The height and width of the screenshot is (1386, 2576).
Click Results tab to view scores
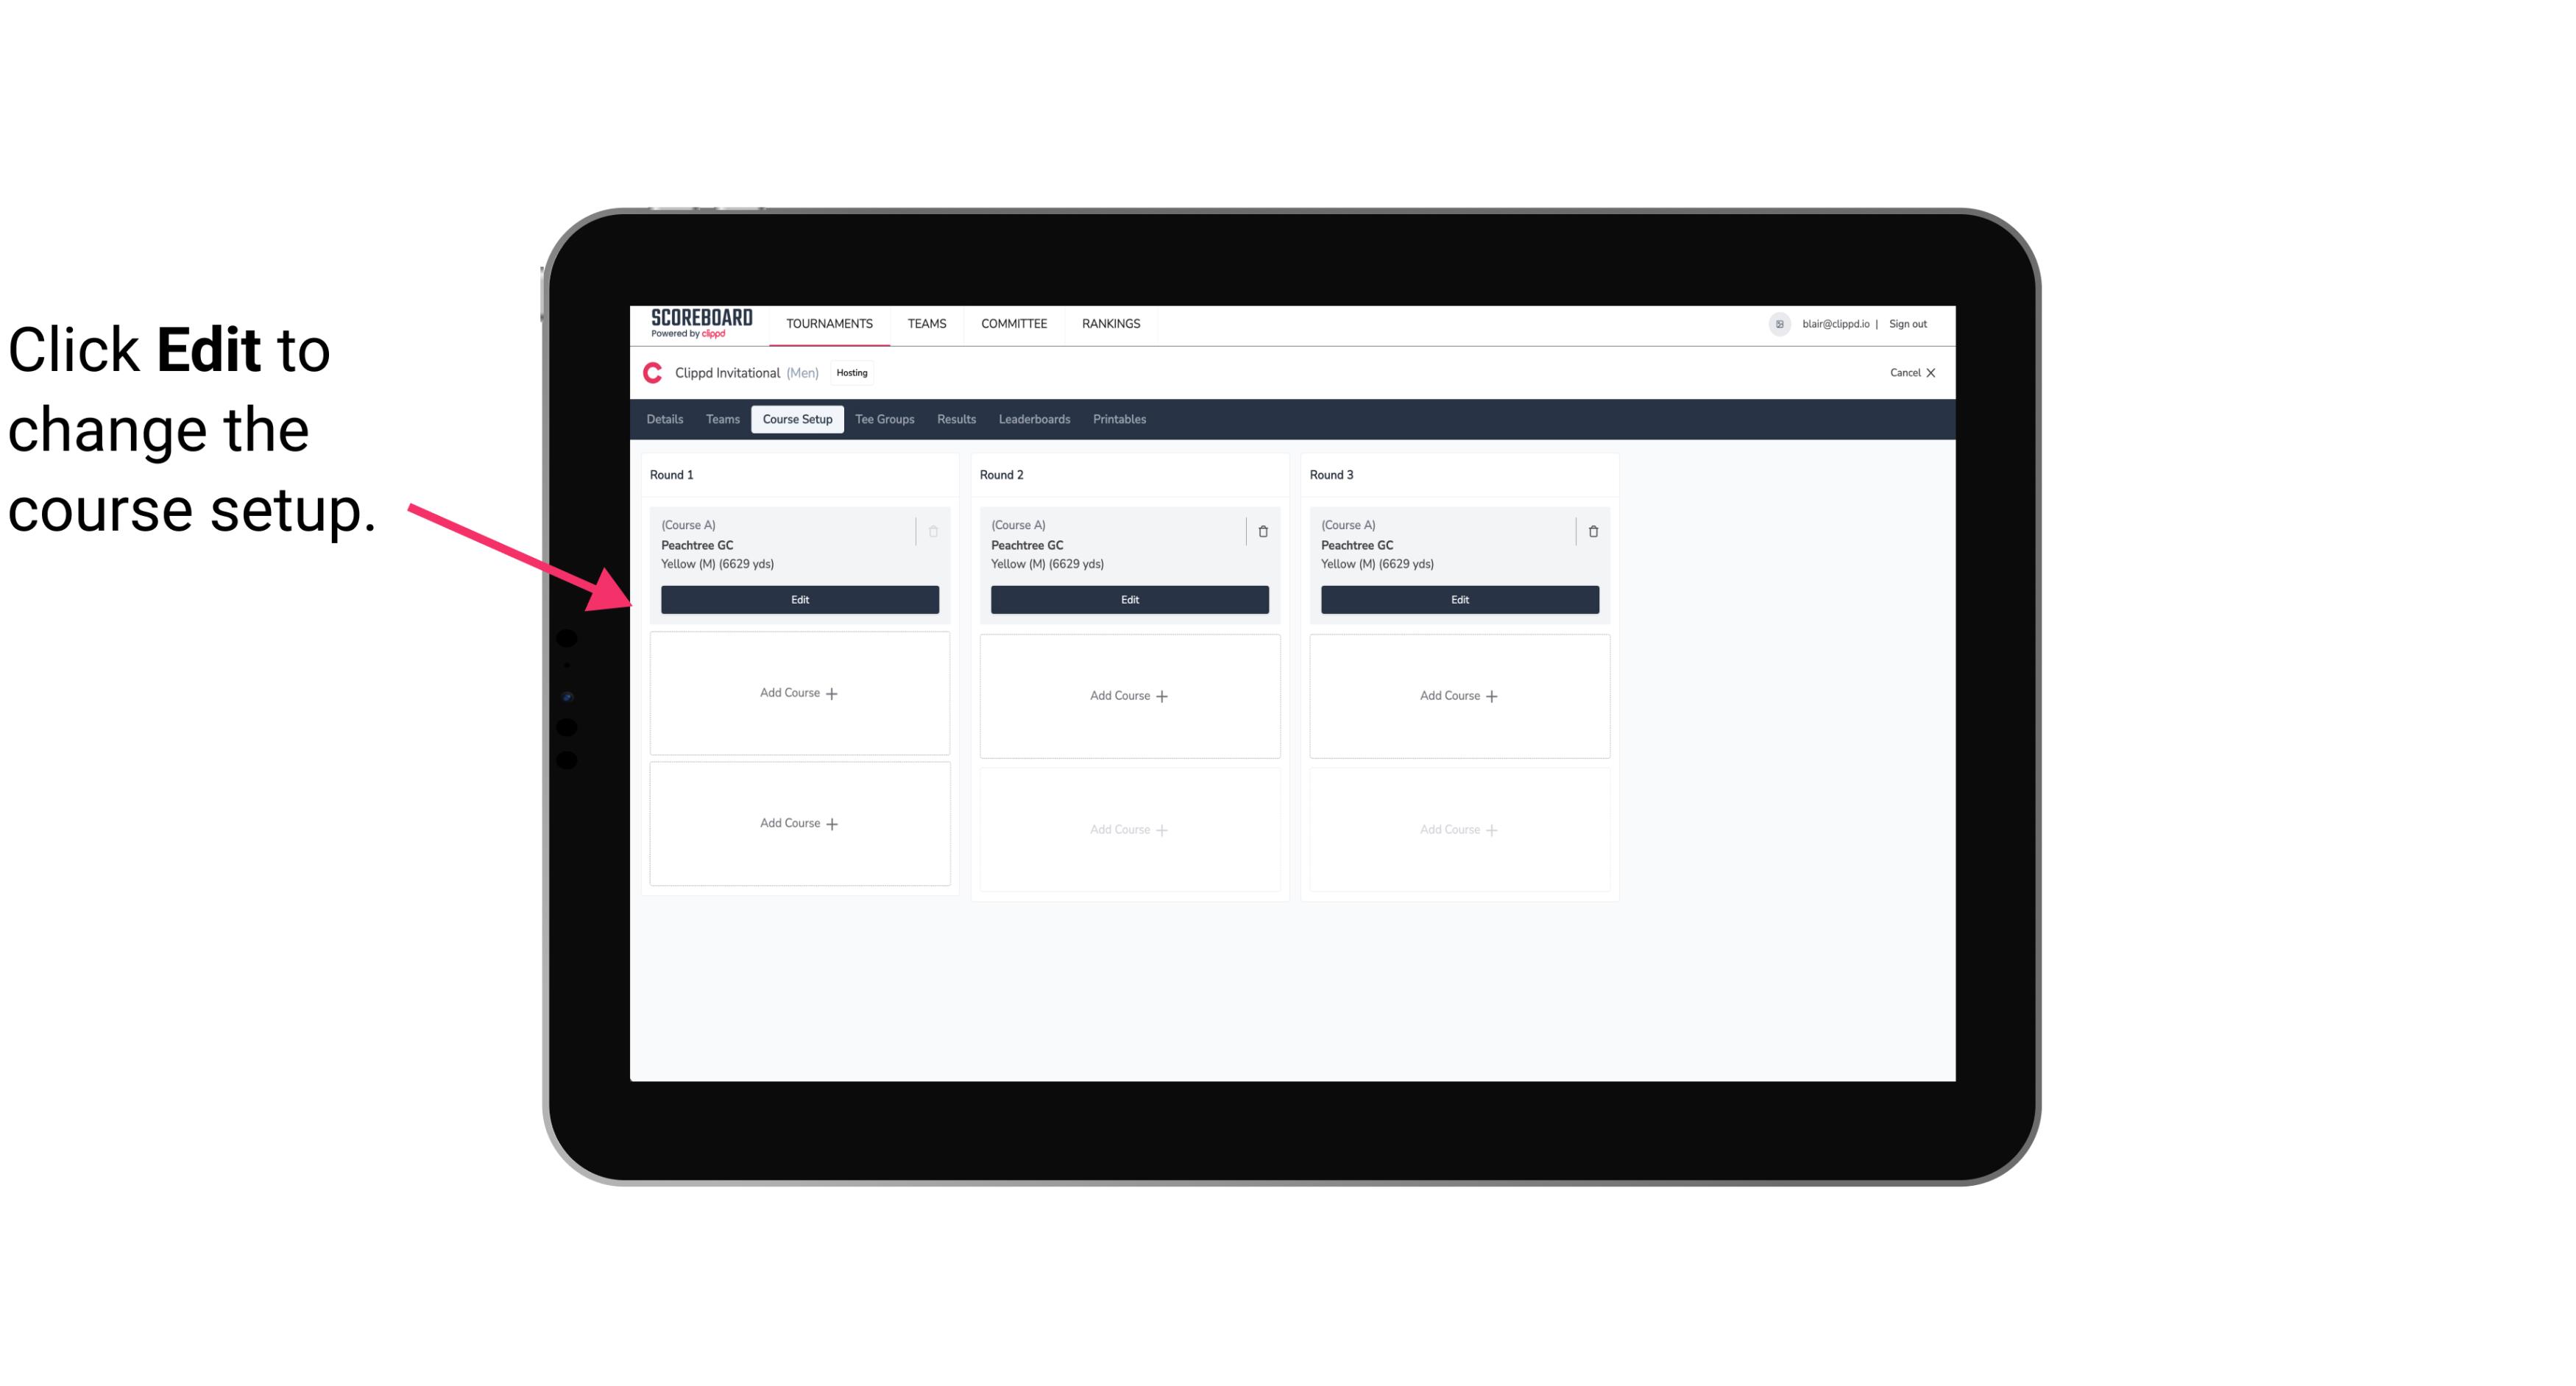[957, 420]
